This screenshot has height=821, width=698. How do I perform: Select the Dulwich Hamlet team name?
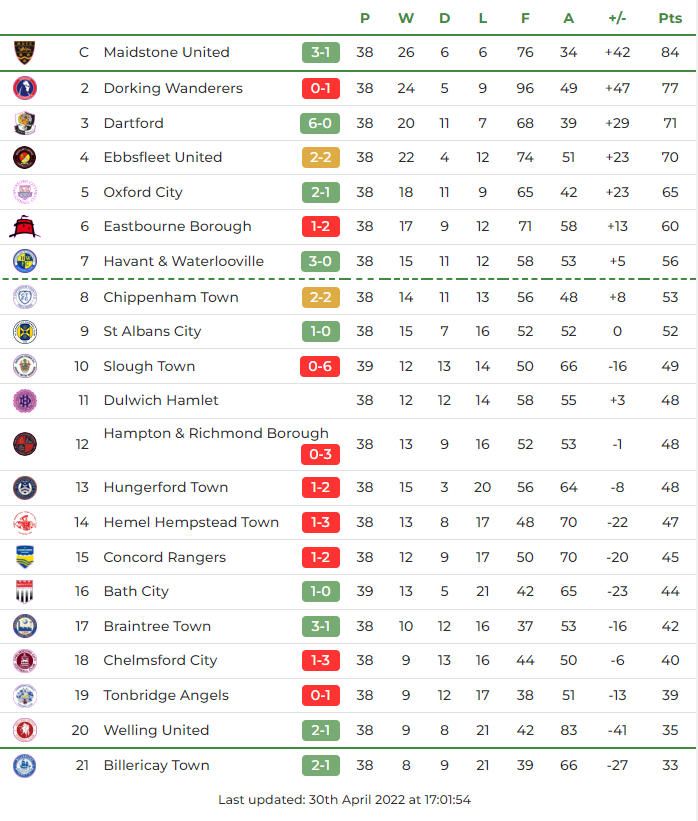161,400
